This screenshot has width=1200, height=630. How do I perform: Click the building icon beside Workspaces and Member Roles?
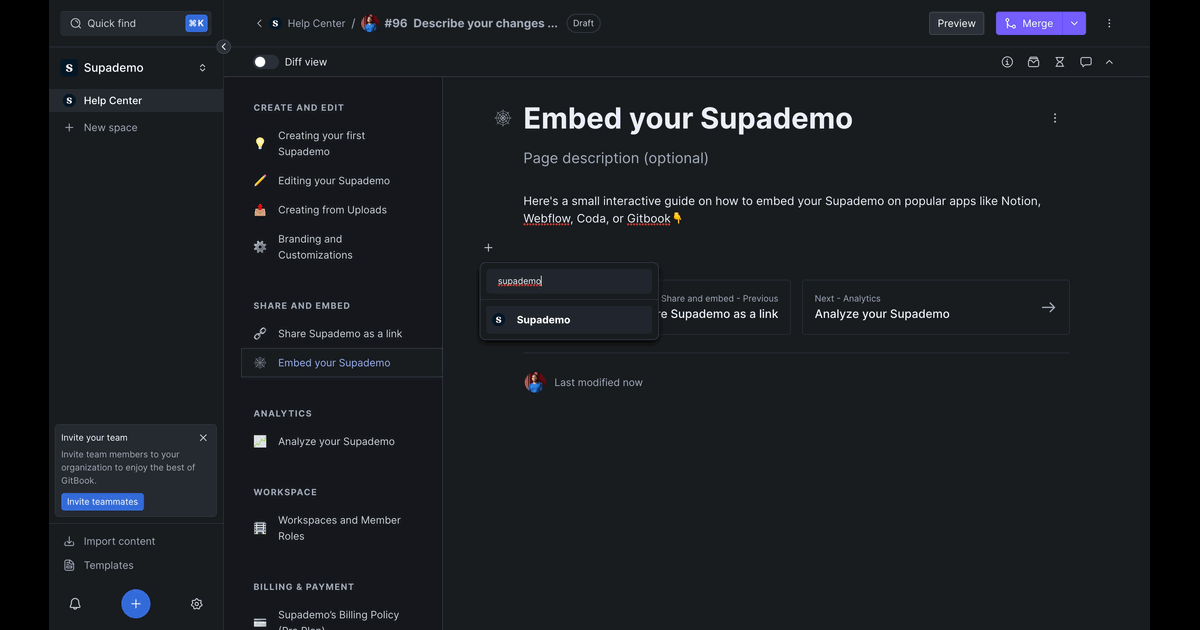260,528
